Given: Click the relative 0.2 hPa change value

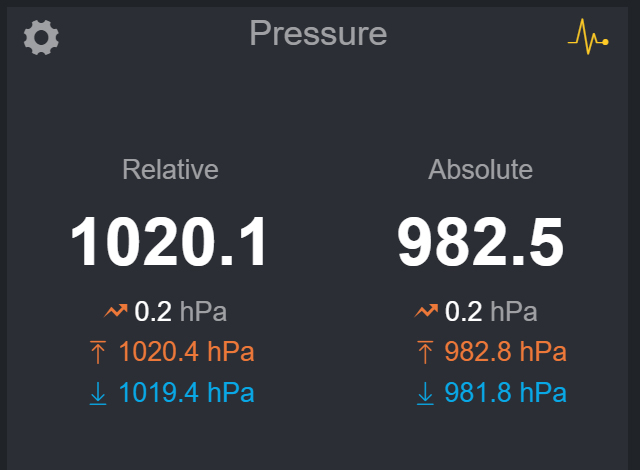Looking at the screenshot, I should click(x=180, y=311).
